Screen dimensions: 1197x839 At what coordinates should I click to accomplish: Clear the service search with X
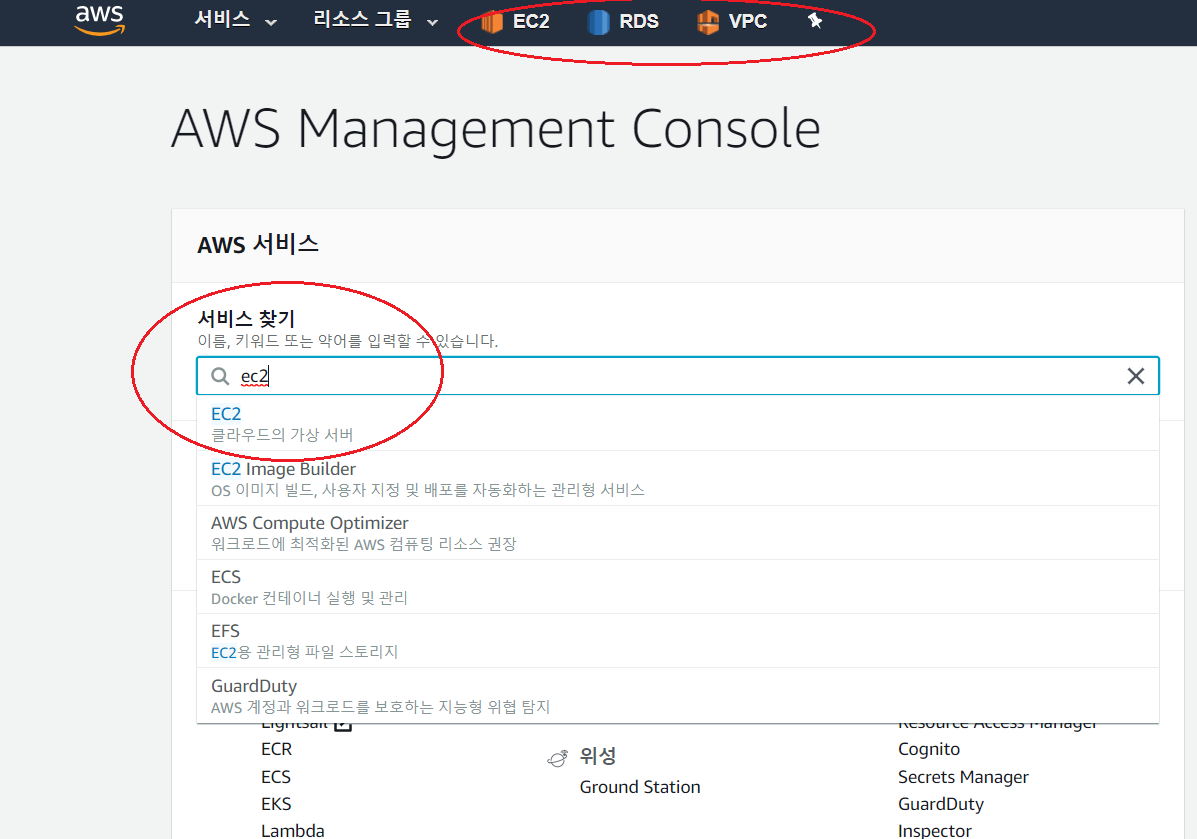click(x=1135, y=376)
